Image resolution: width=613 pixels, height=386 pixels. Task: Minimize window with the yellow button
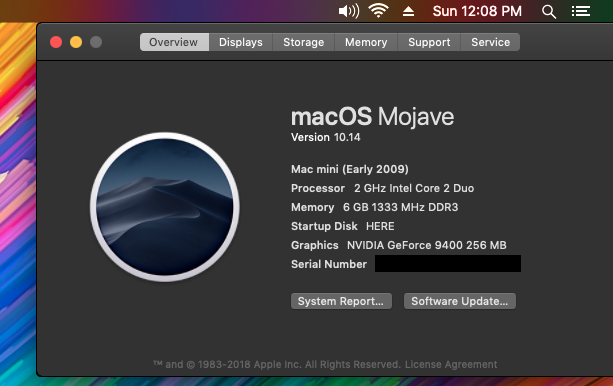pyautogui.click(x=76, y=42)
